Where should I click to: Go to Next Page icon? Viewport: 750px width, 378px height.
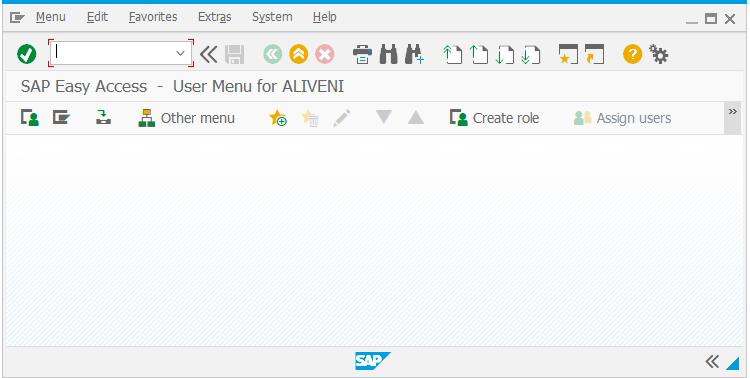(x=504, y=54)
